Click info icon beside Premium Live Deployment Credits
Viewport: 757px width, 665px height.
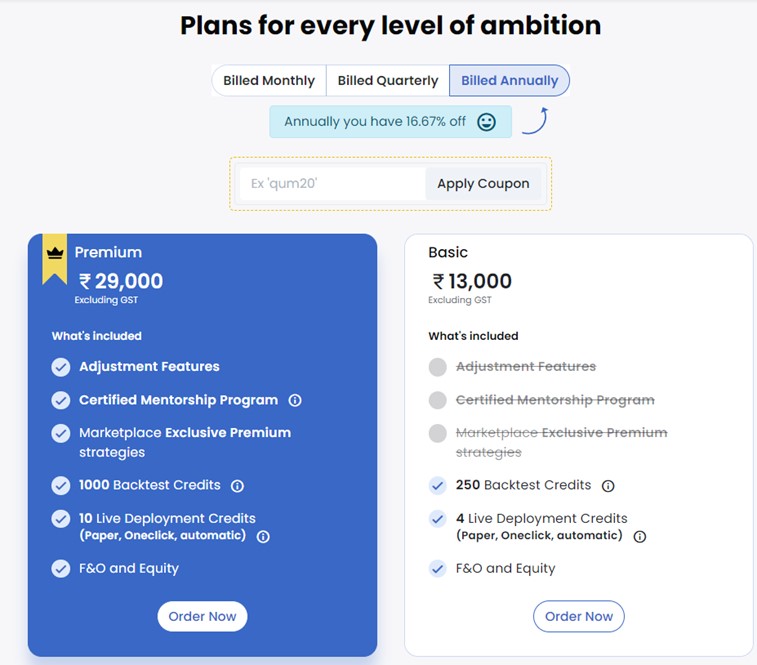(x=263, y=536)
